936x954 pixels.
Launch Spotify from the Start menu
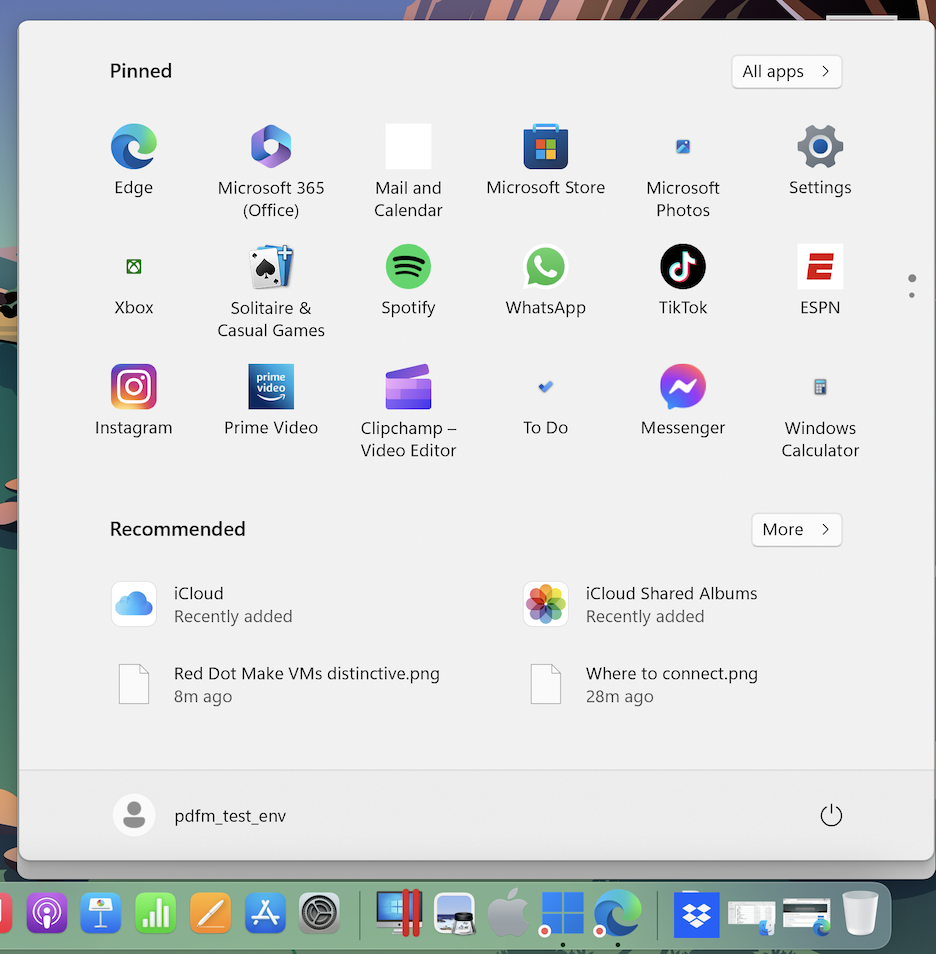(x=408, y=280)
